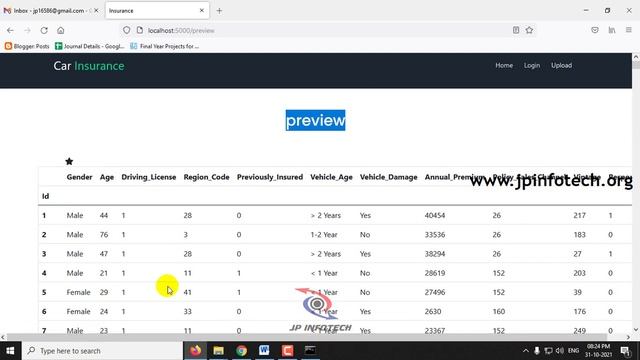Click the Region_Code column header
The width and height of the screenshot is (640, 360).
click(x=207, y=177)
